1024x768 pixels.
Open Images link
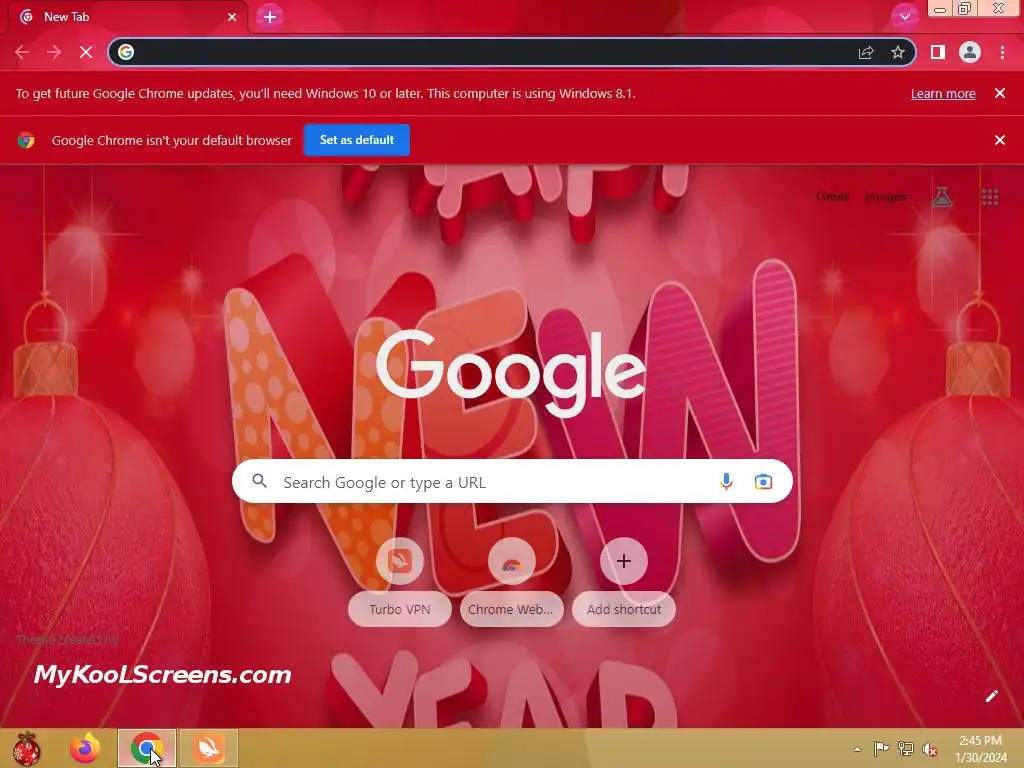pyautogui.click(x=886, y=197)
